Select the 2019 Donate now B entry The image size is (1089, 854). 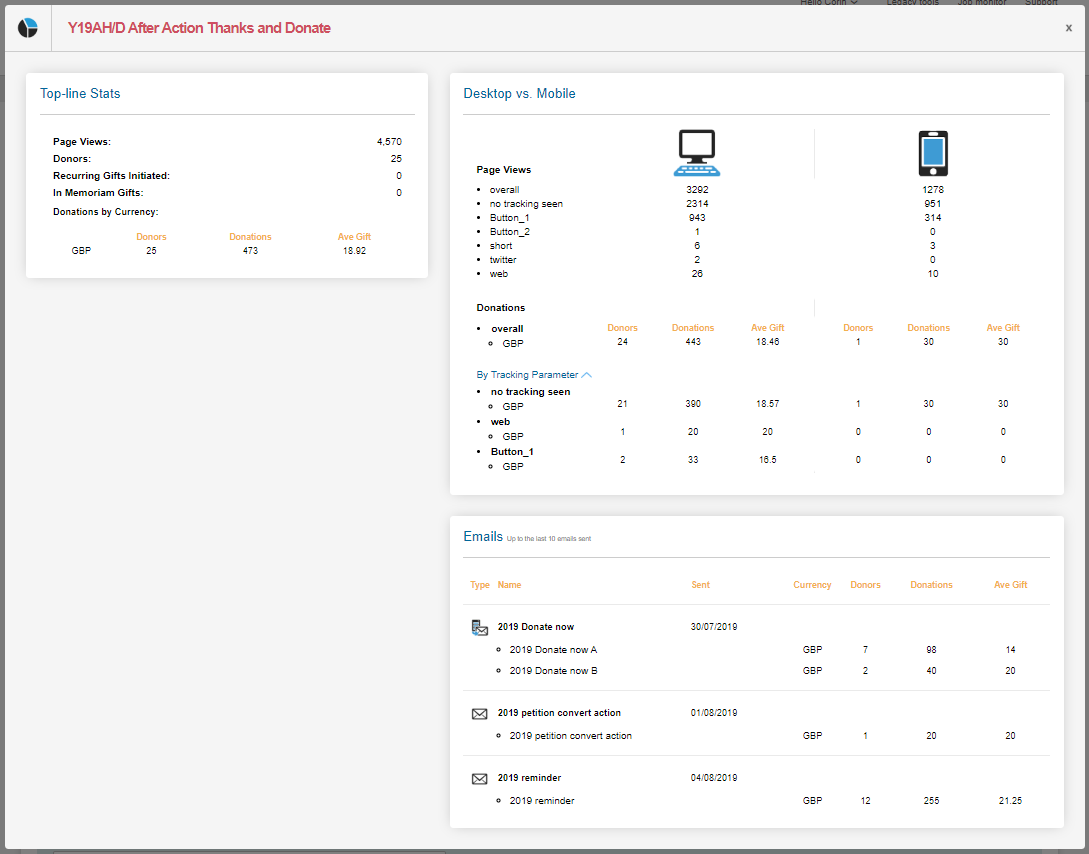coord(552,670)
